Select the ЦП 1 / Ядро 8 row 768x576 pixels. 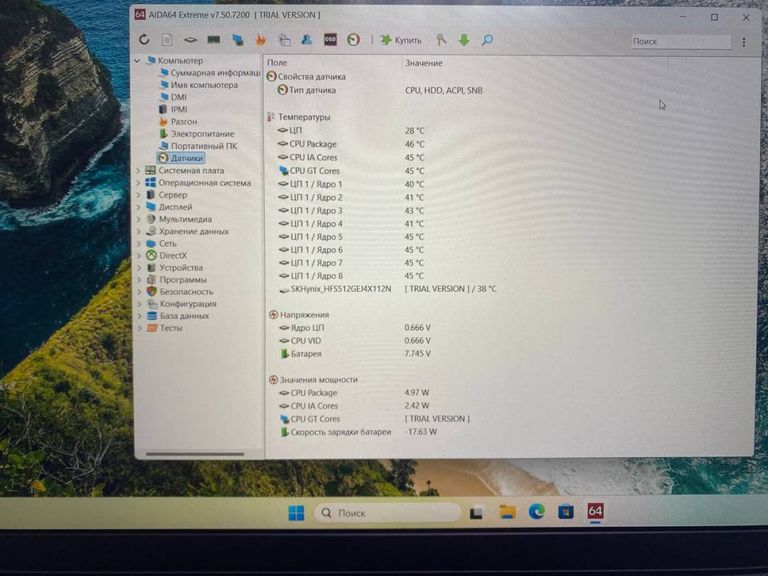coord(351,276)
